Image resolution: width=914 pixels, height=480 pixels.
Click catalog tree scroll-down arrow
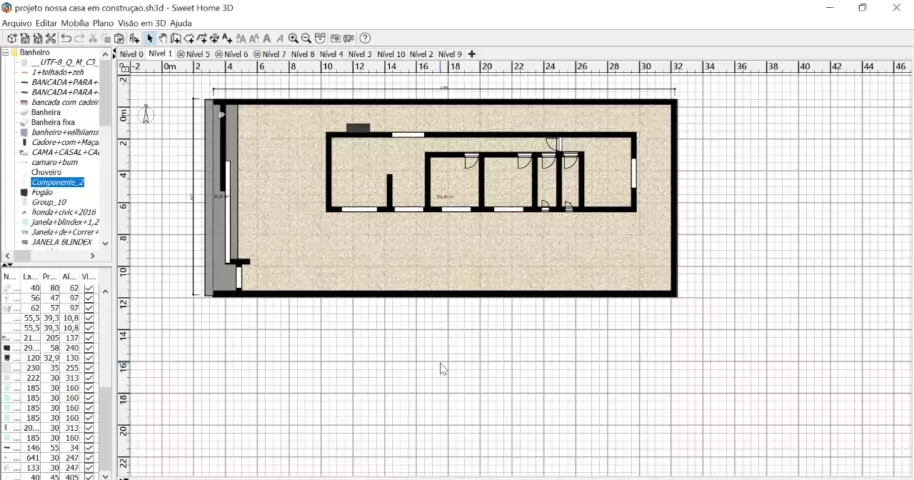[x=105, y=243]
